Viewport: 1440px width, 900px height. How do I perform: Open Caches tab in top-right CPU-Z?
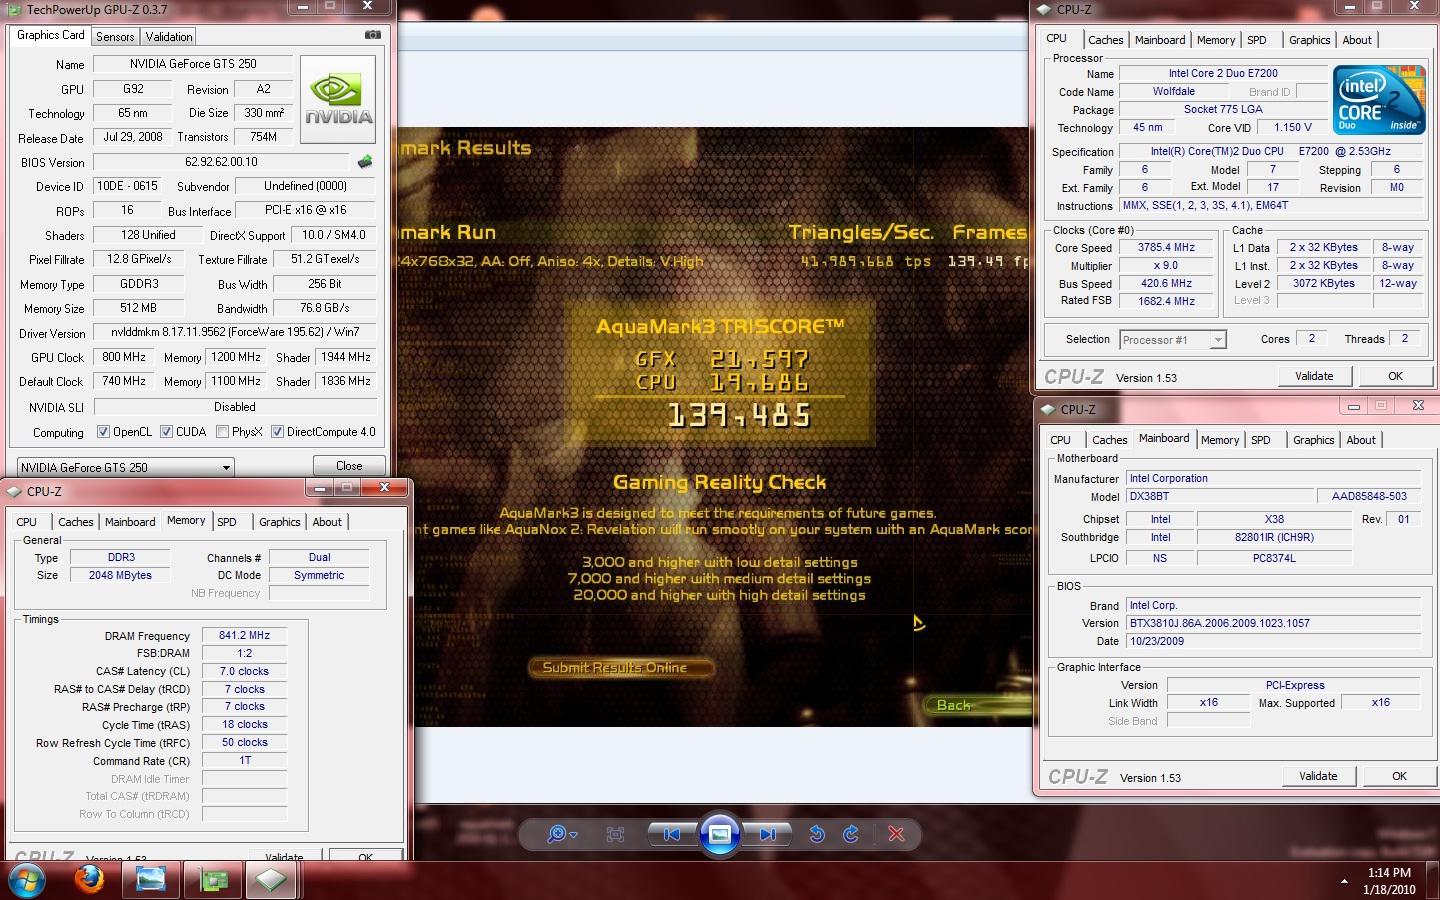click(x=1106, y=40)
